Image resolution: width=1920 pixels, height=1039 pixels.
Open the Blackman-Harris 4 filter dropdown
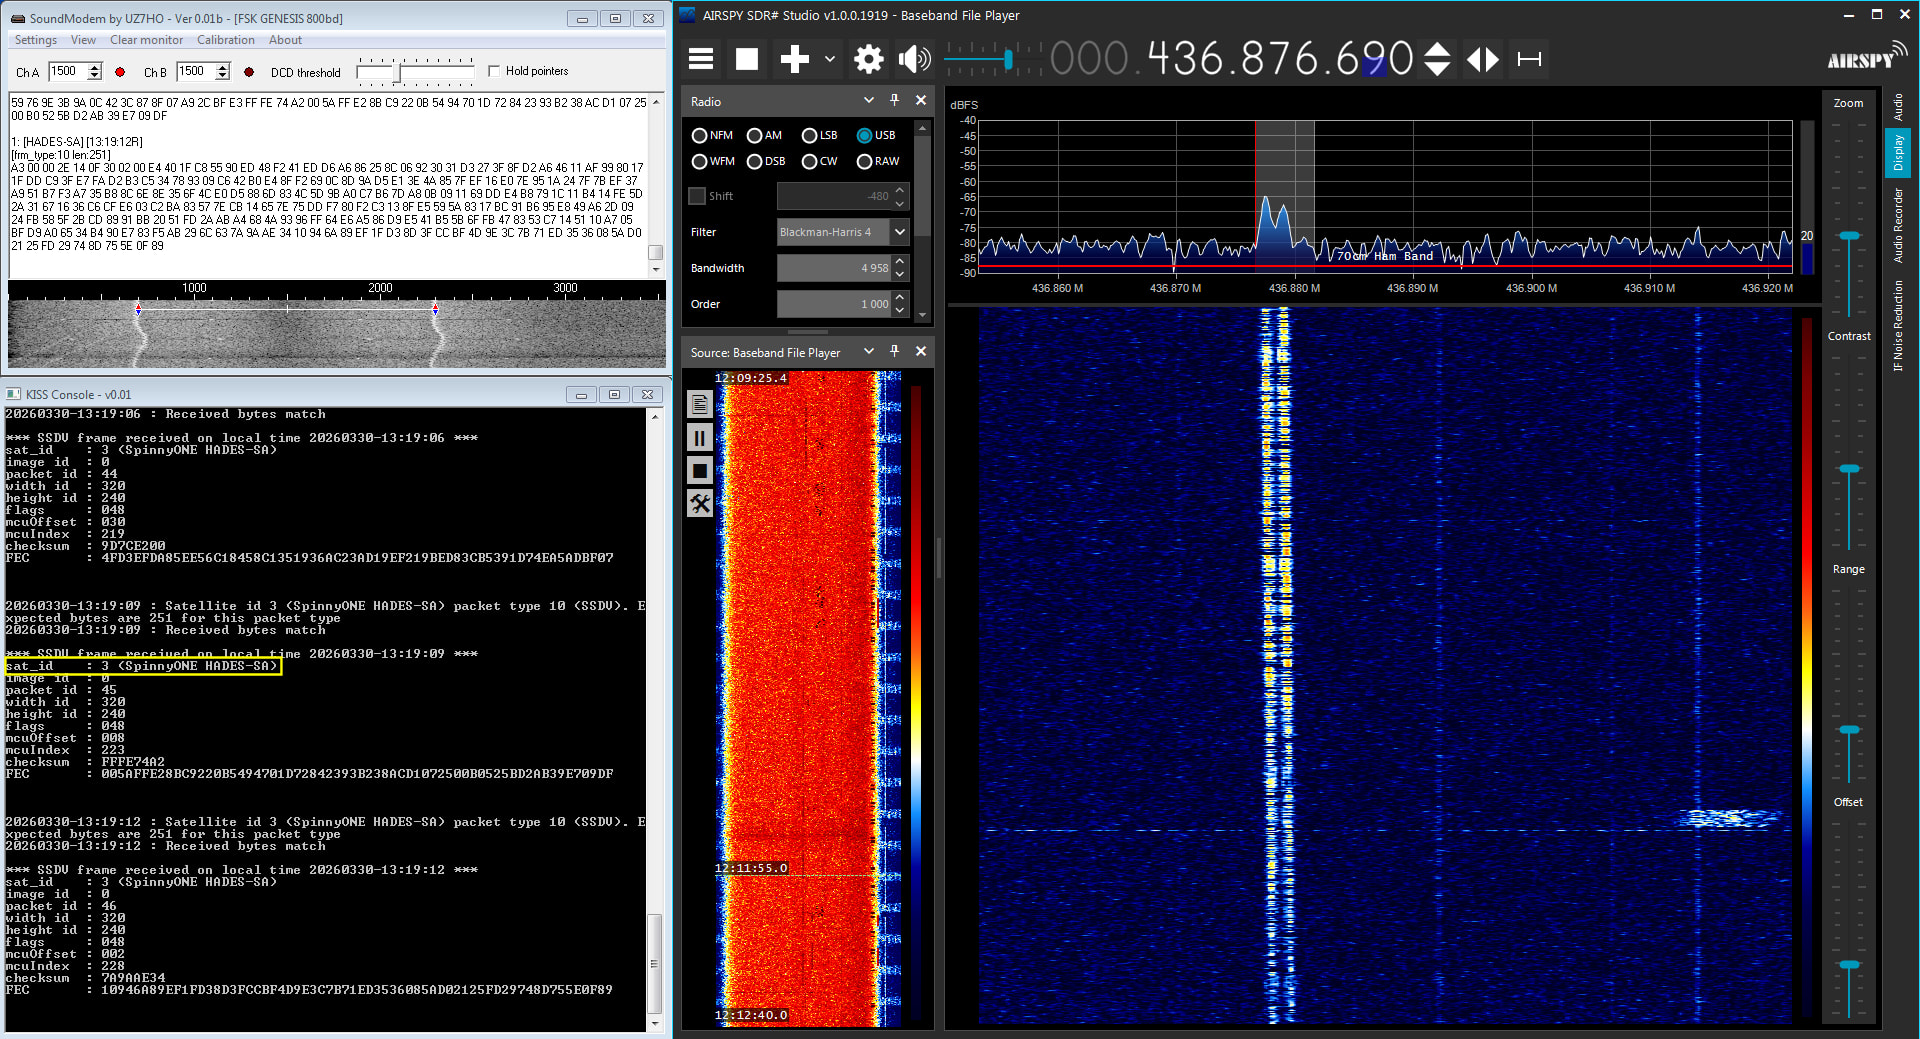pyautogui.click(x=899, y=232)
